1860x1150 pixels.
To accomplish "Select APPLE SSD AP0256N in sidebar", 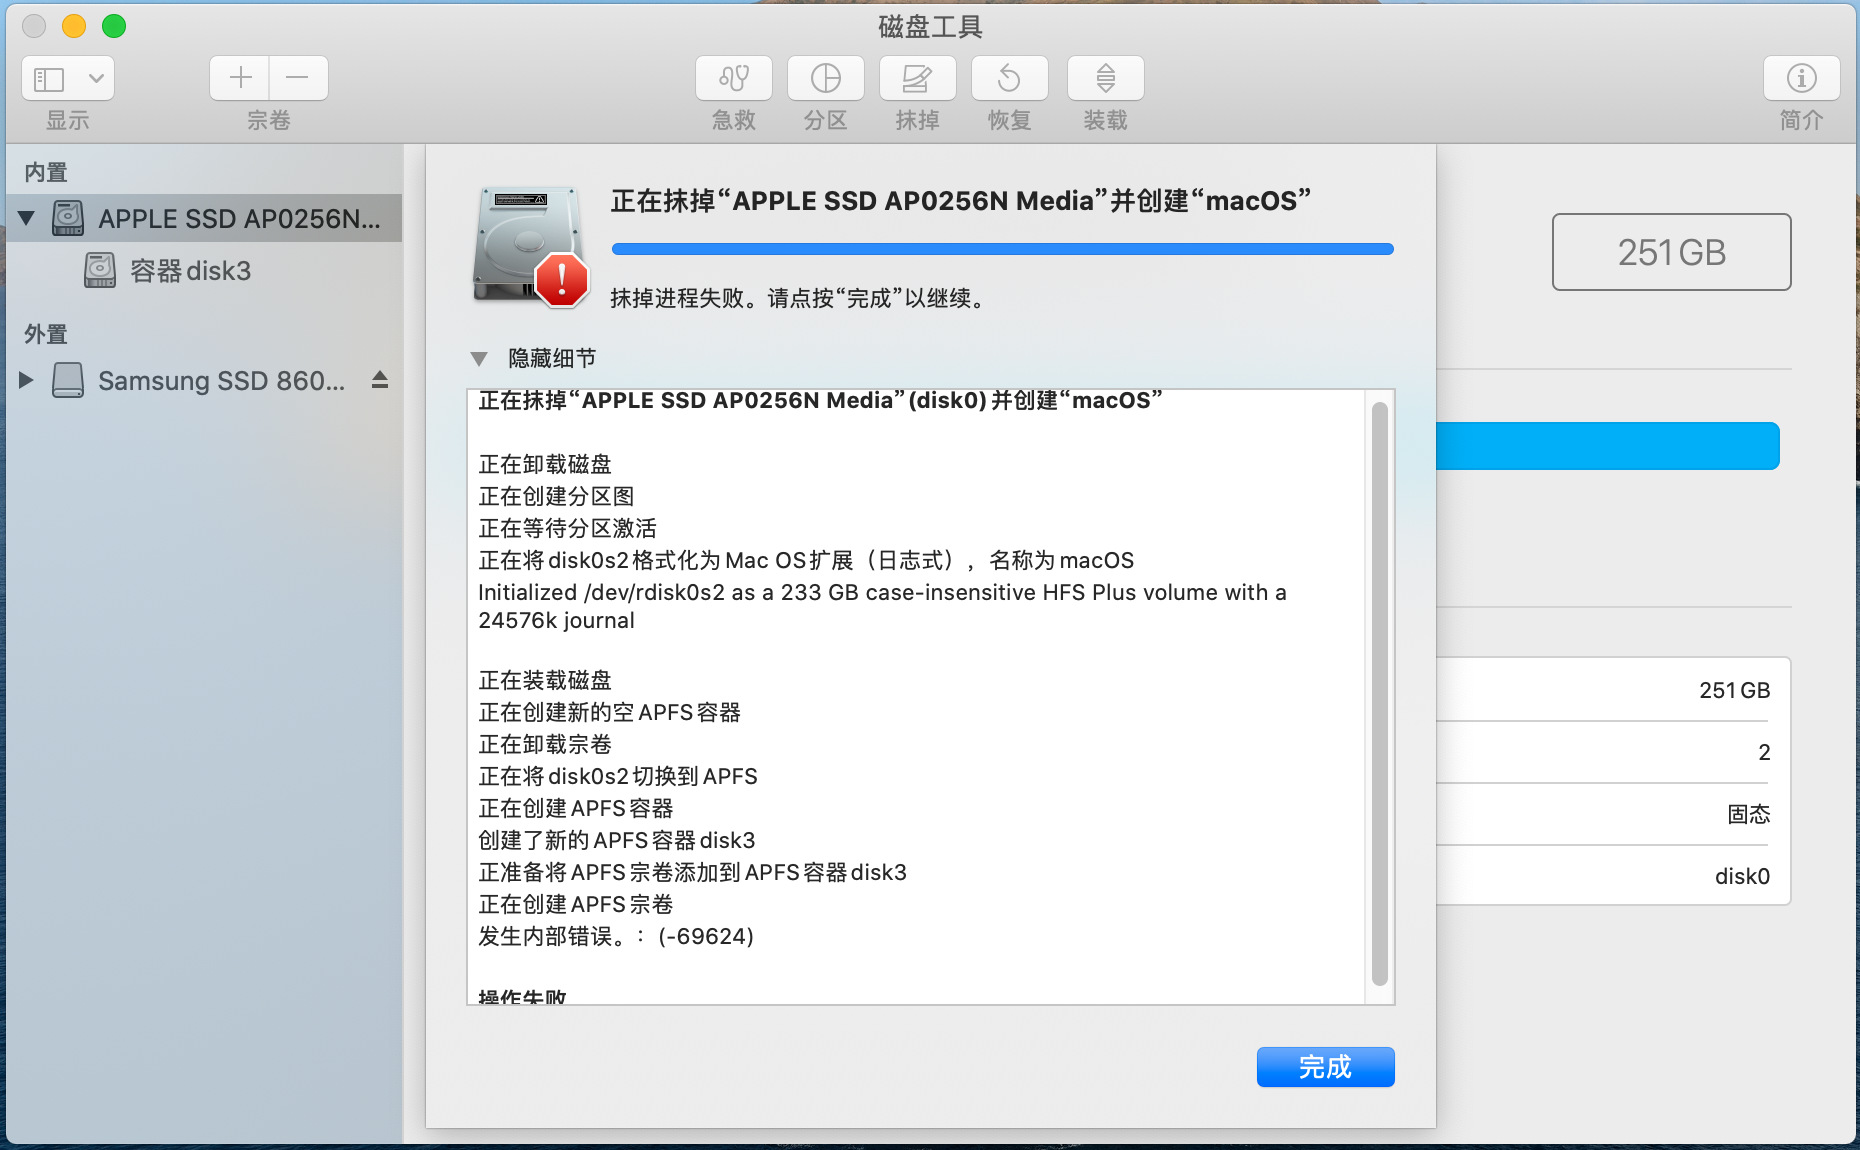I will pos(238,218).
